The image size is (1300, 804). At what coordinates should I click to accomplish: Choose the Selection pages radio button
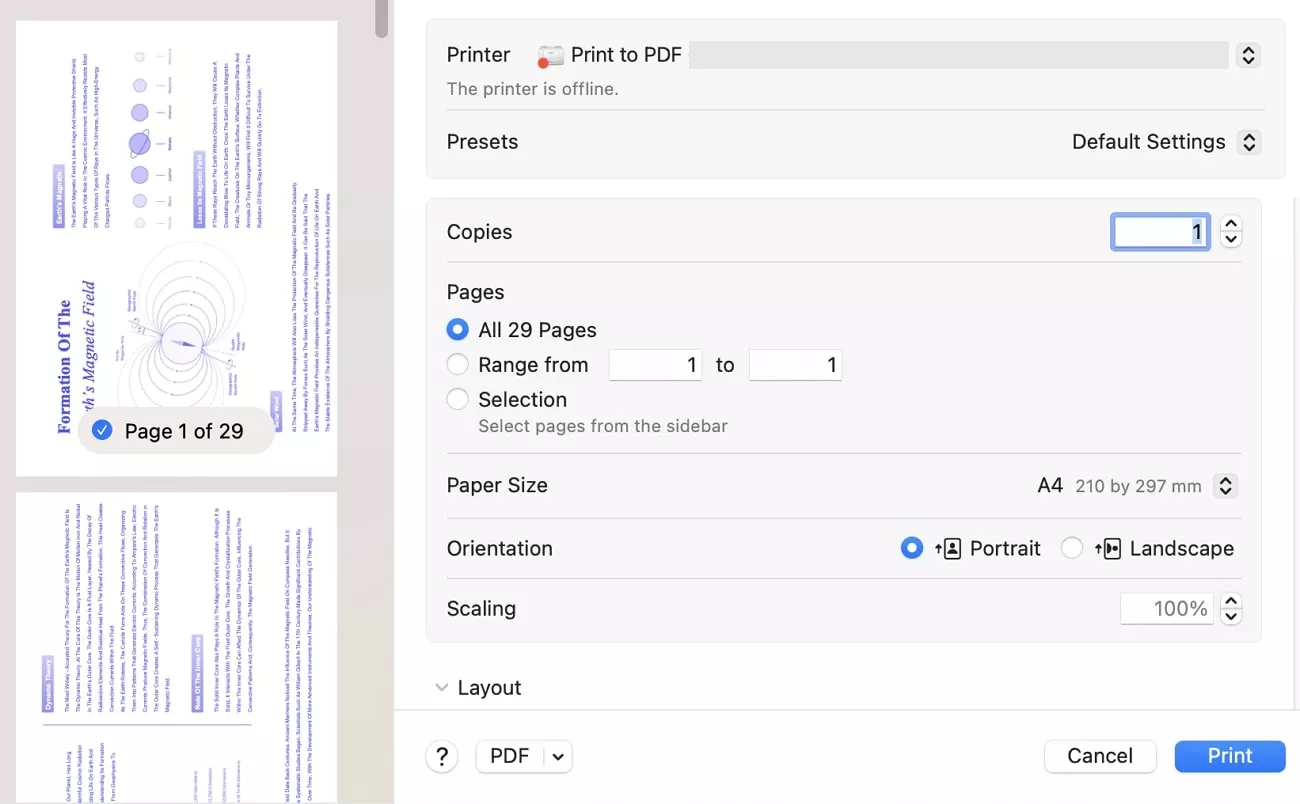[458, 399]
